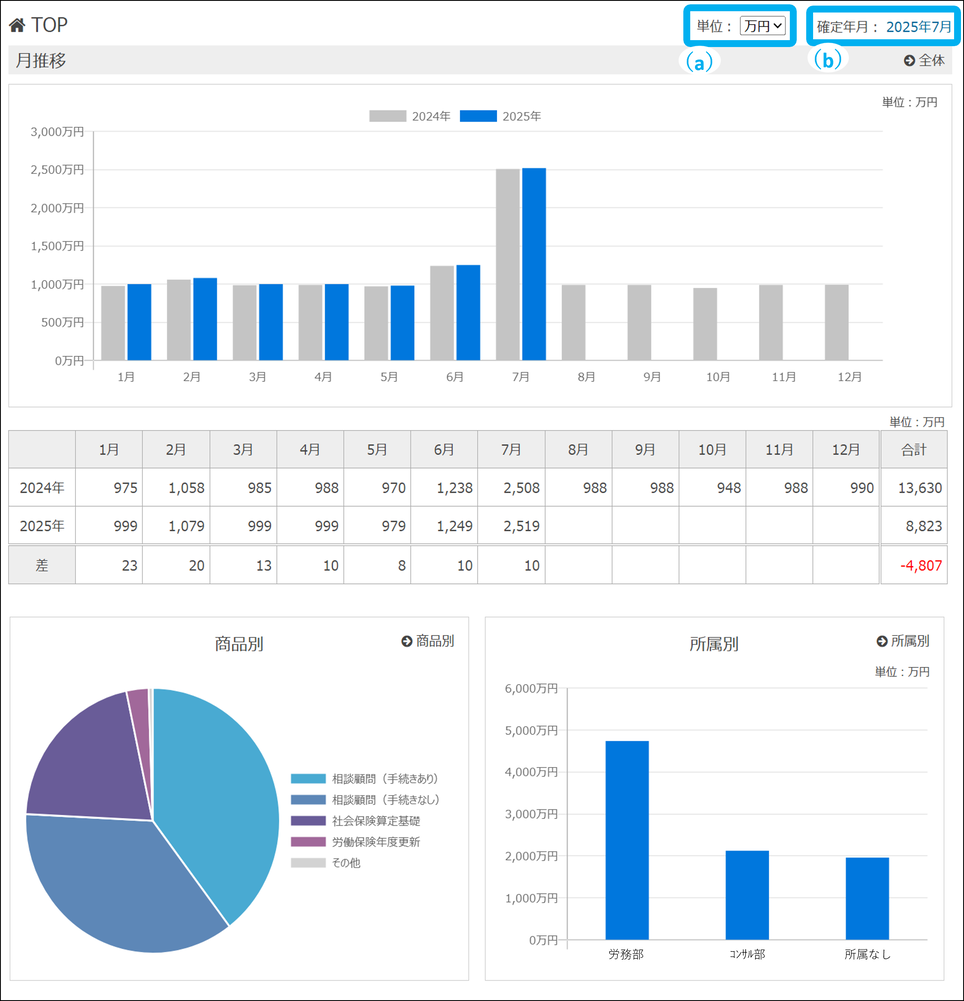Click the arrow icon next to 所属別
Screen dimensions: 964x1001
(x=882, y=641)
